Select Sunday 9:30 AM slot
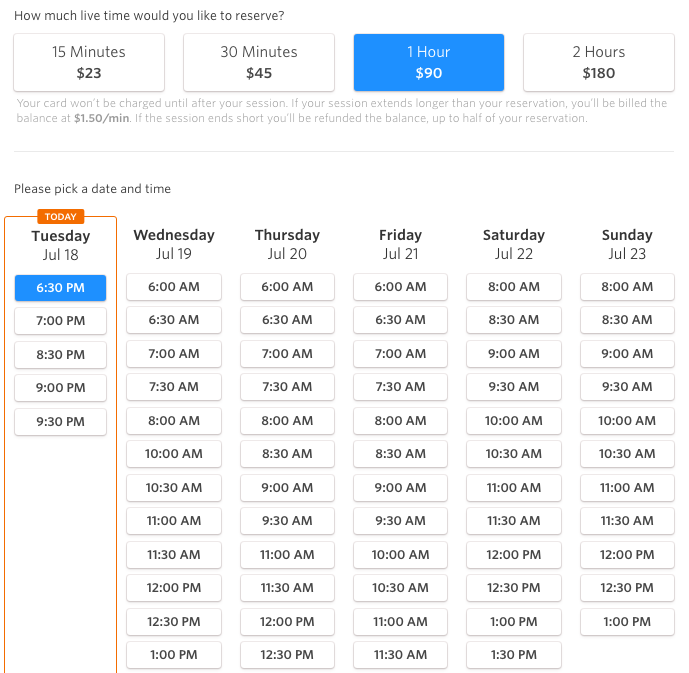Screen dimensions: 689x673 tap(627, 387)
